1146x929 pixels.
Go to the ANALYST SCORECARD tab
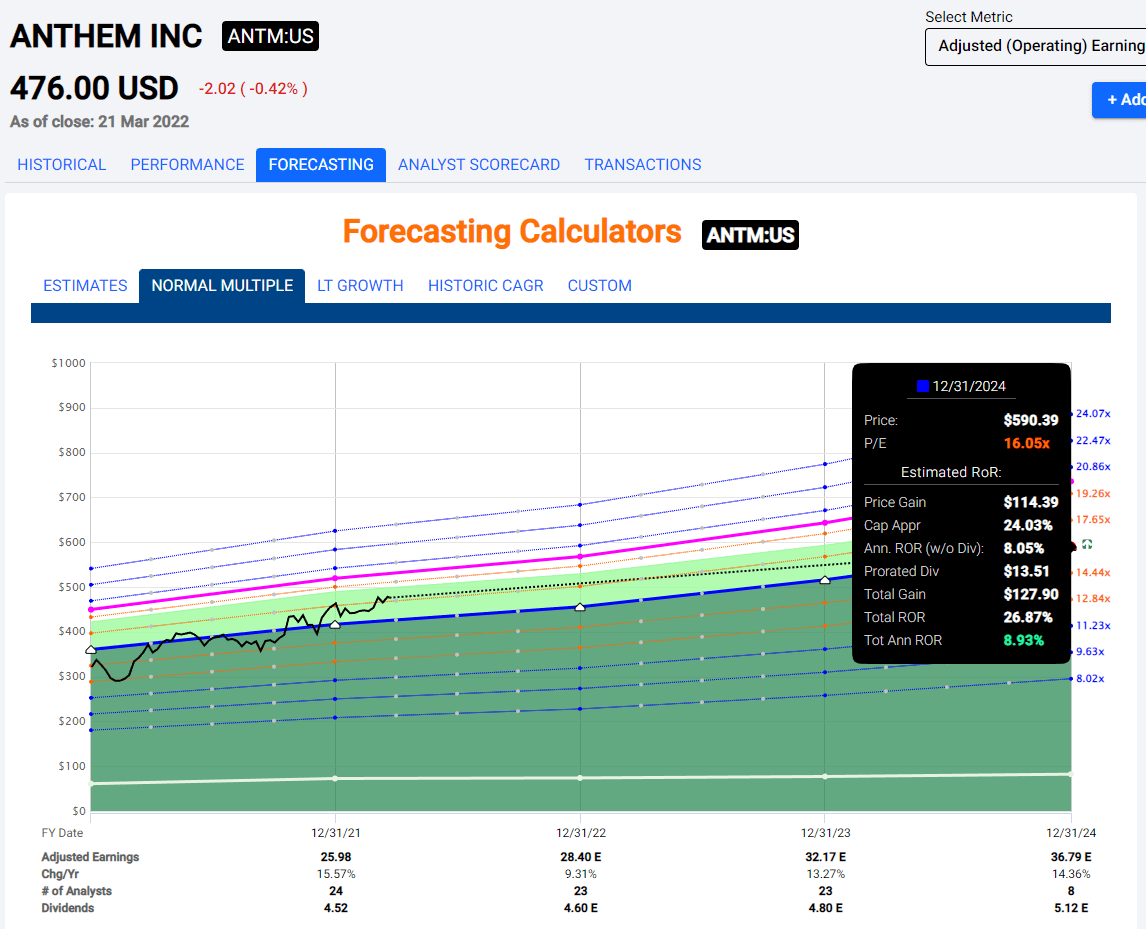pyautogui.click(x=479, y=165)
